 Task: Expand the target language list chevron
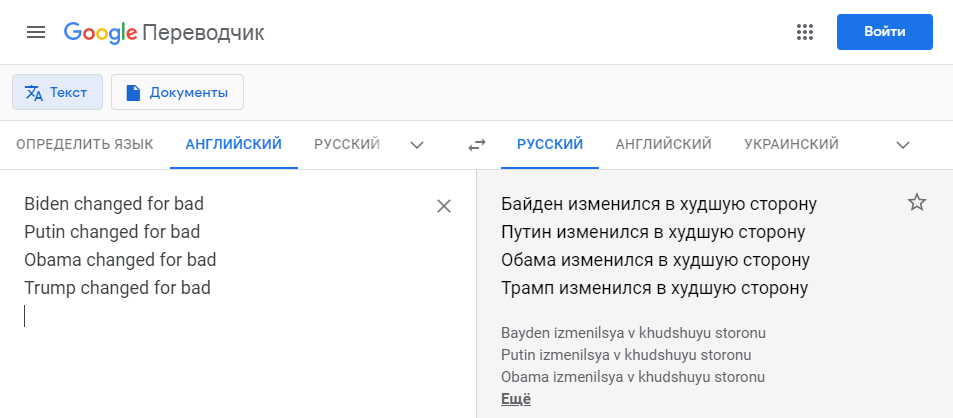pyautogui.click(x=903, y=145)
